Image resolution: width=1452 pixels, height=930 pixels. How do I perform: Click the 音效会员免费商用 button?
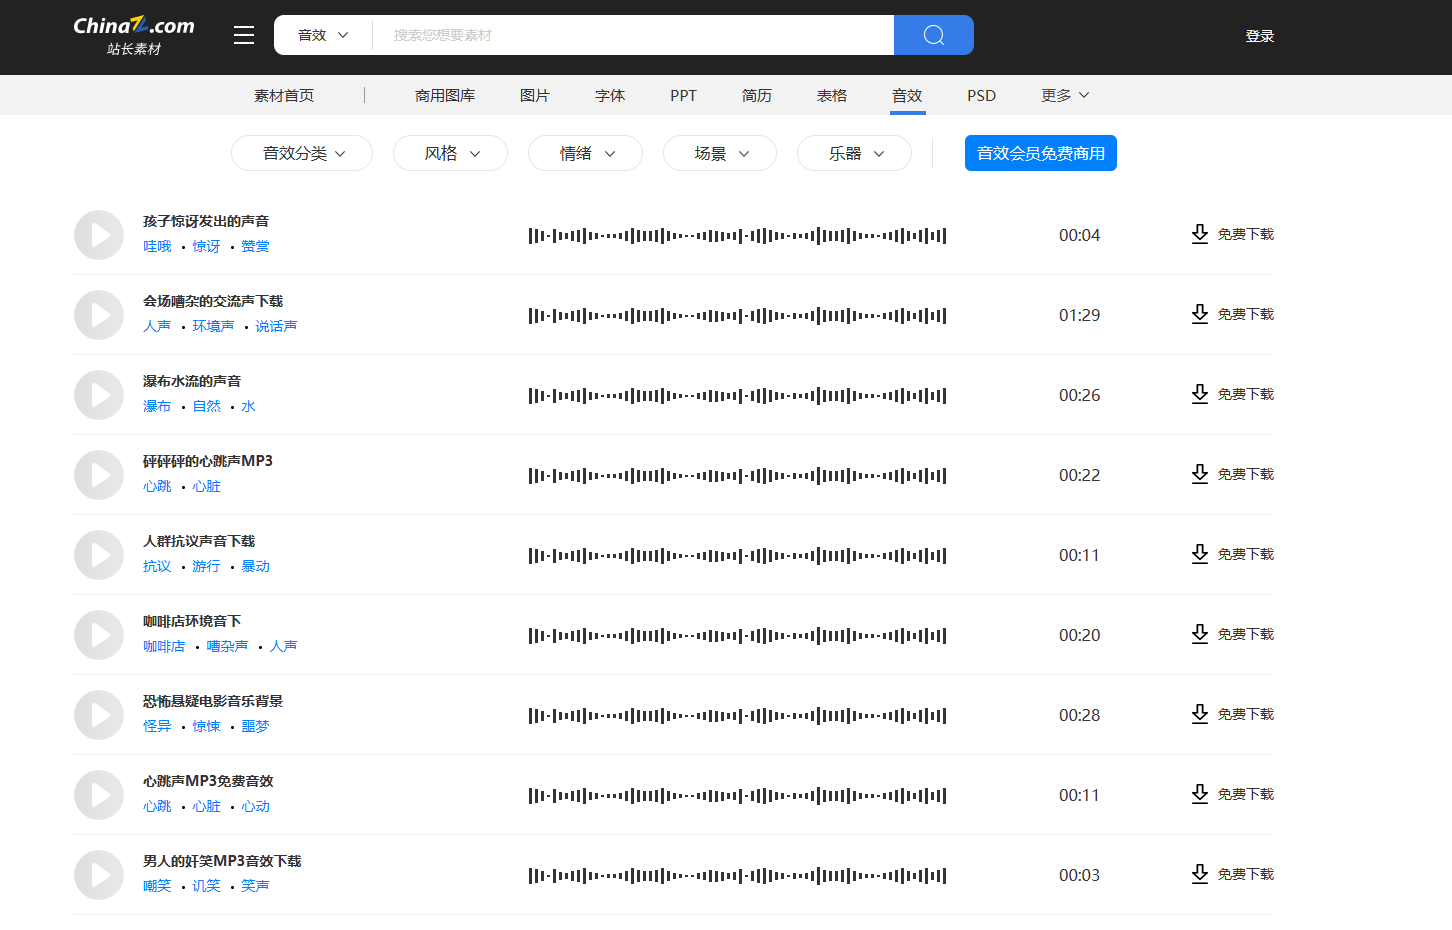click(1040, 153)
